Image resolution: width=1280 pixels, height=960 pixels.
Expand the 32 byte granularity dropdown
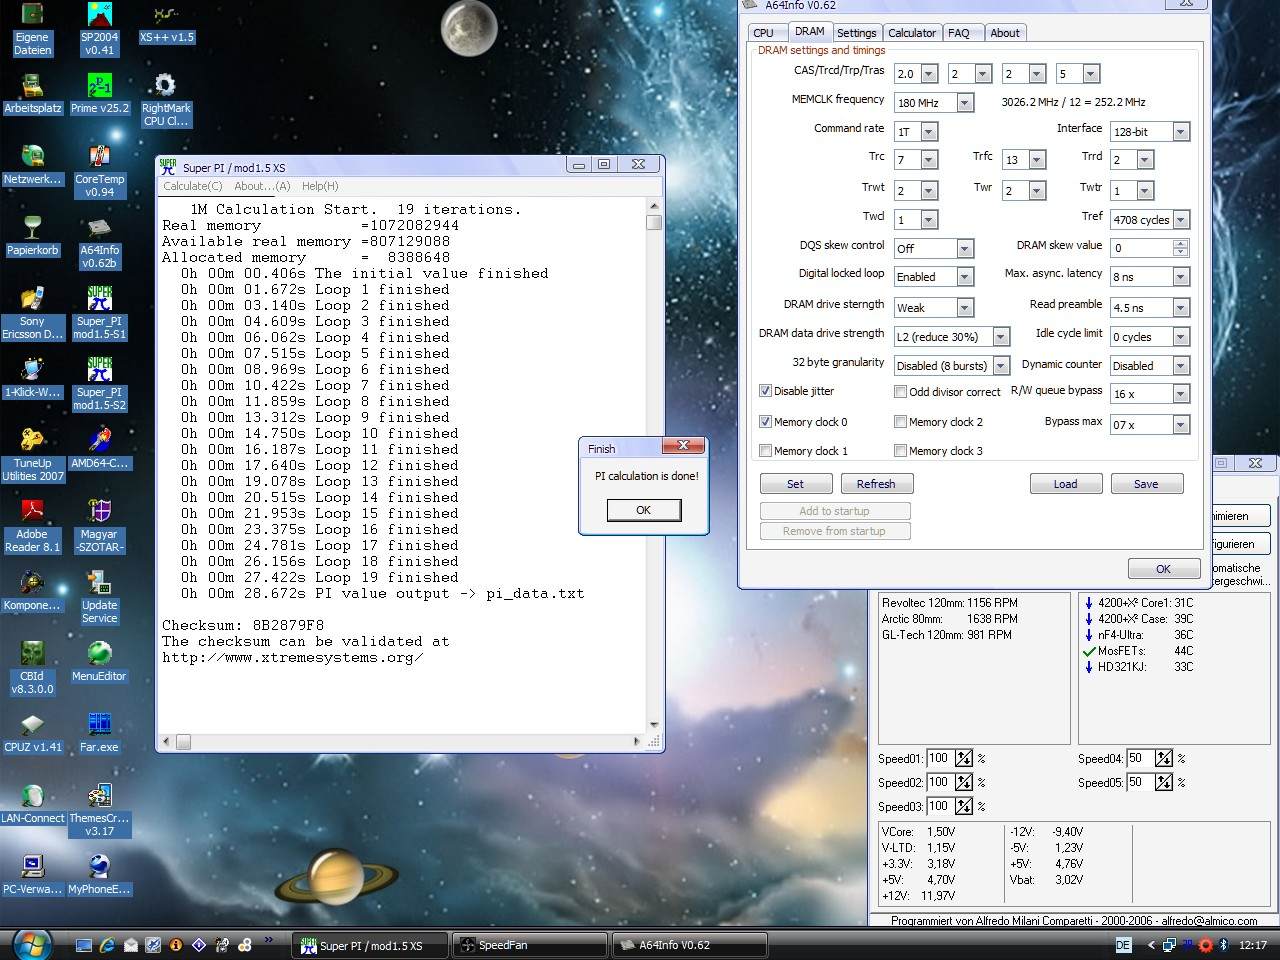click(x=1001, y=366)
